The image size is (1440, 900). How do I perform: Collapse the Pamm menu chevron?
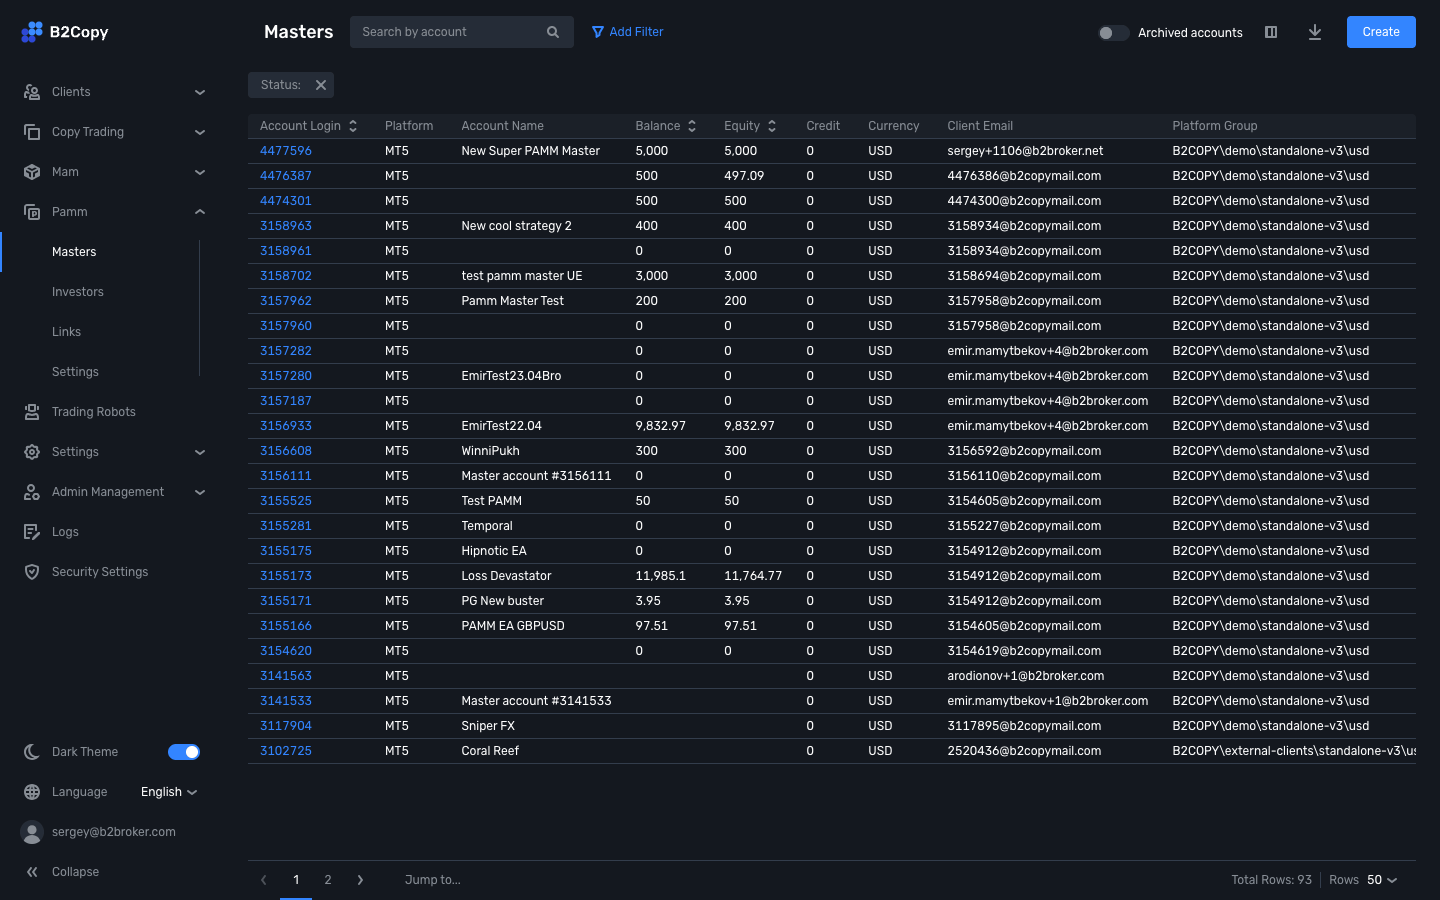pos(200,212)
